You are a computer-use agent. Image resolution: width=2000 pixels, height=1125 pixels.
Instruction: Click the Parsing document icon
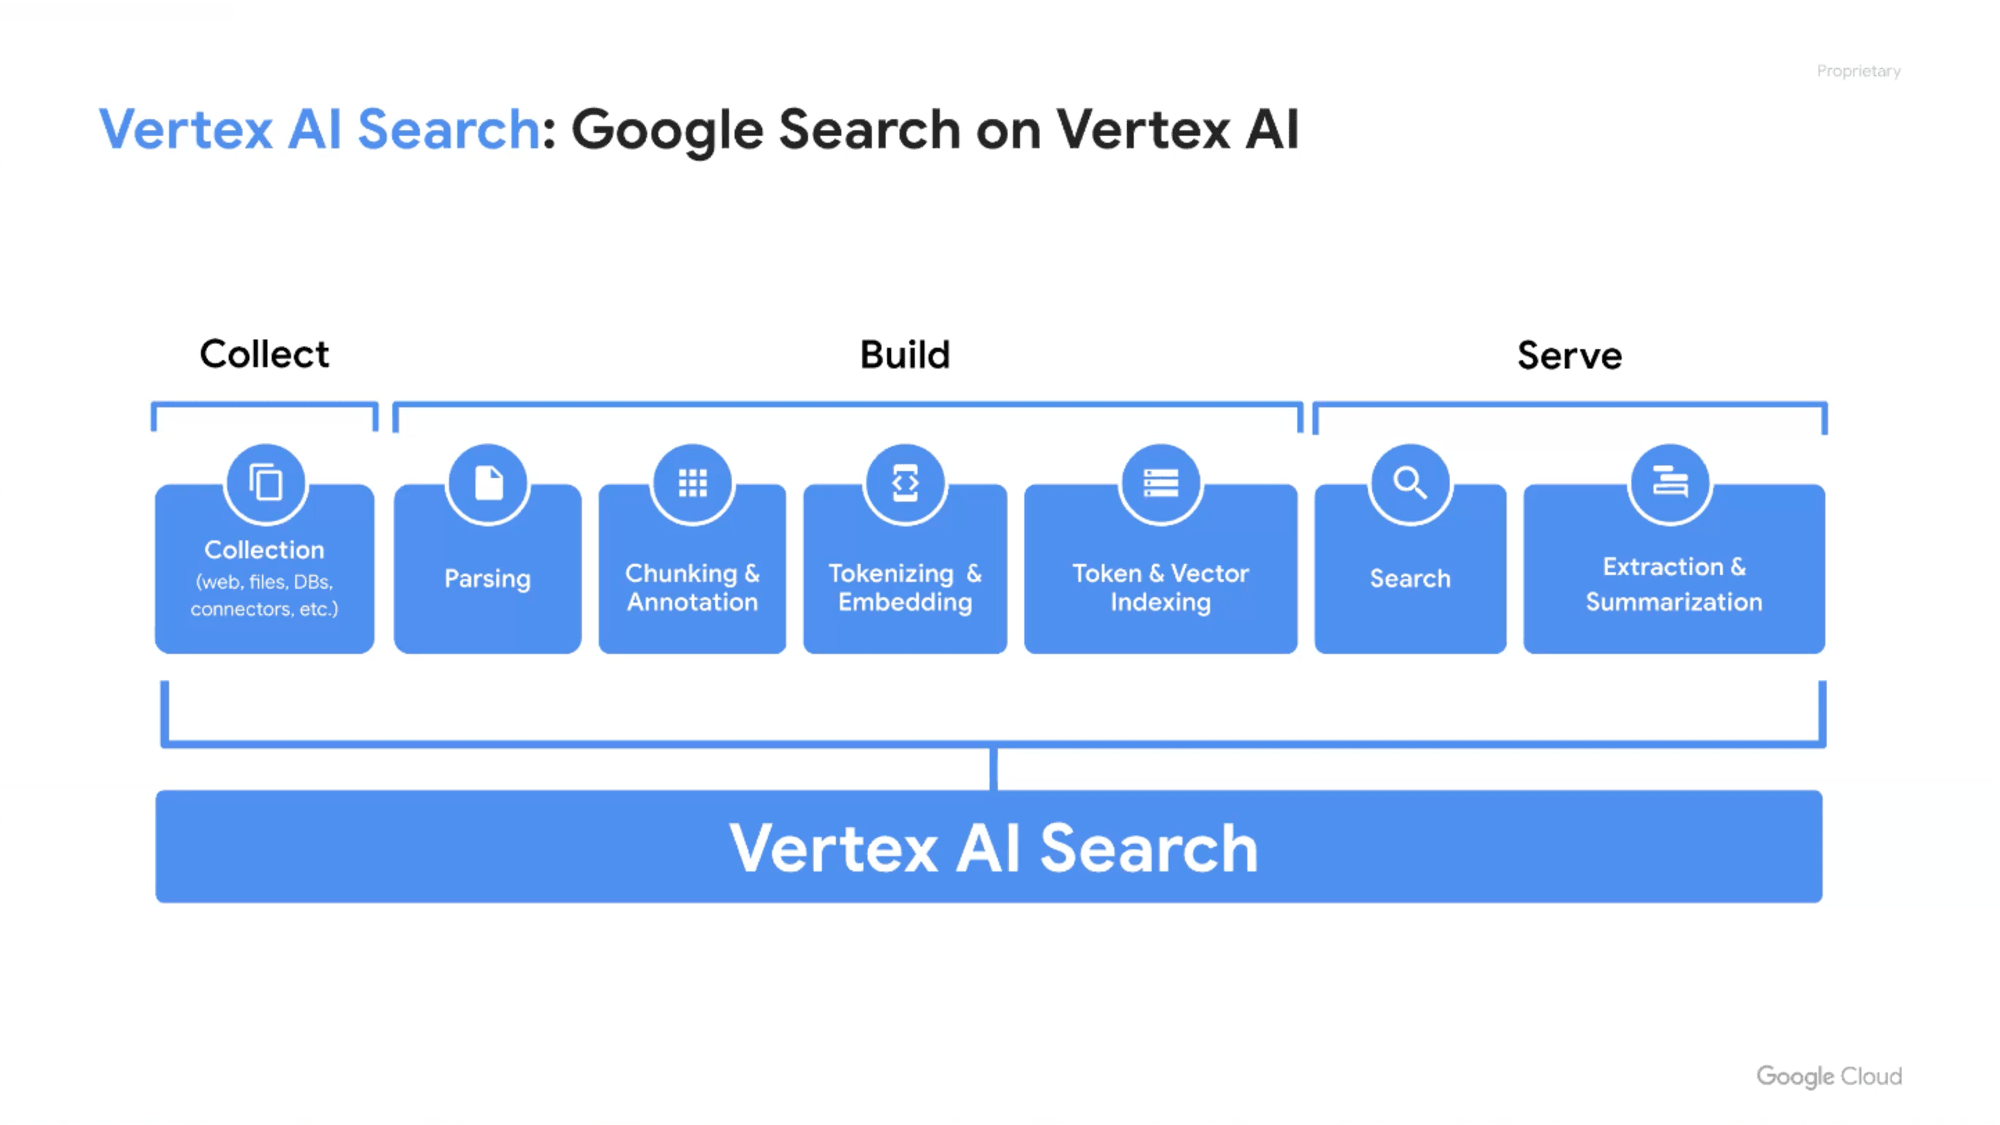[x=488, y=482]
